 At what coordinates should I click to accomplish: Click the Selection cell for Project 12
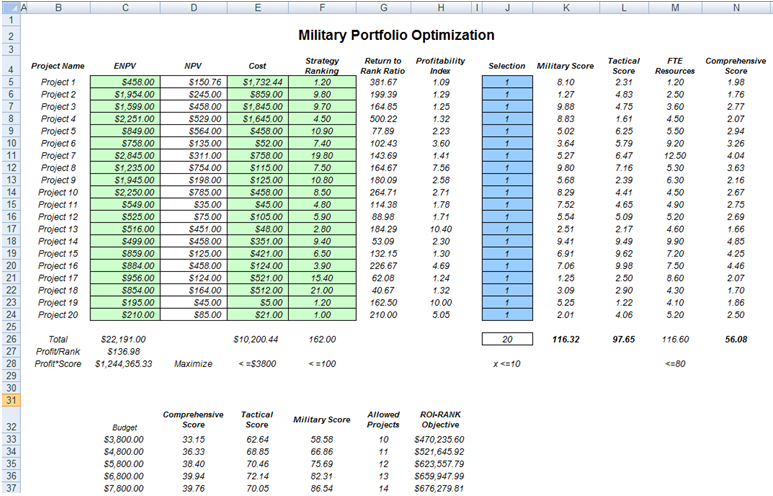click(507, 217)
